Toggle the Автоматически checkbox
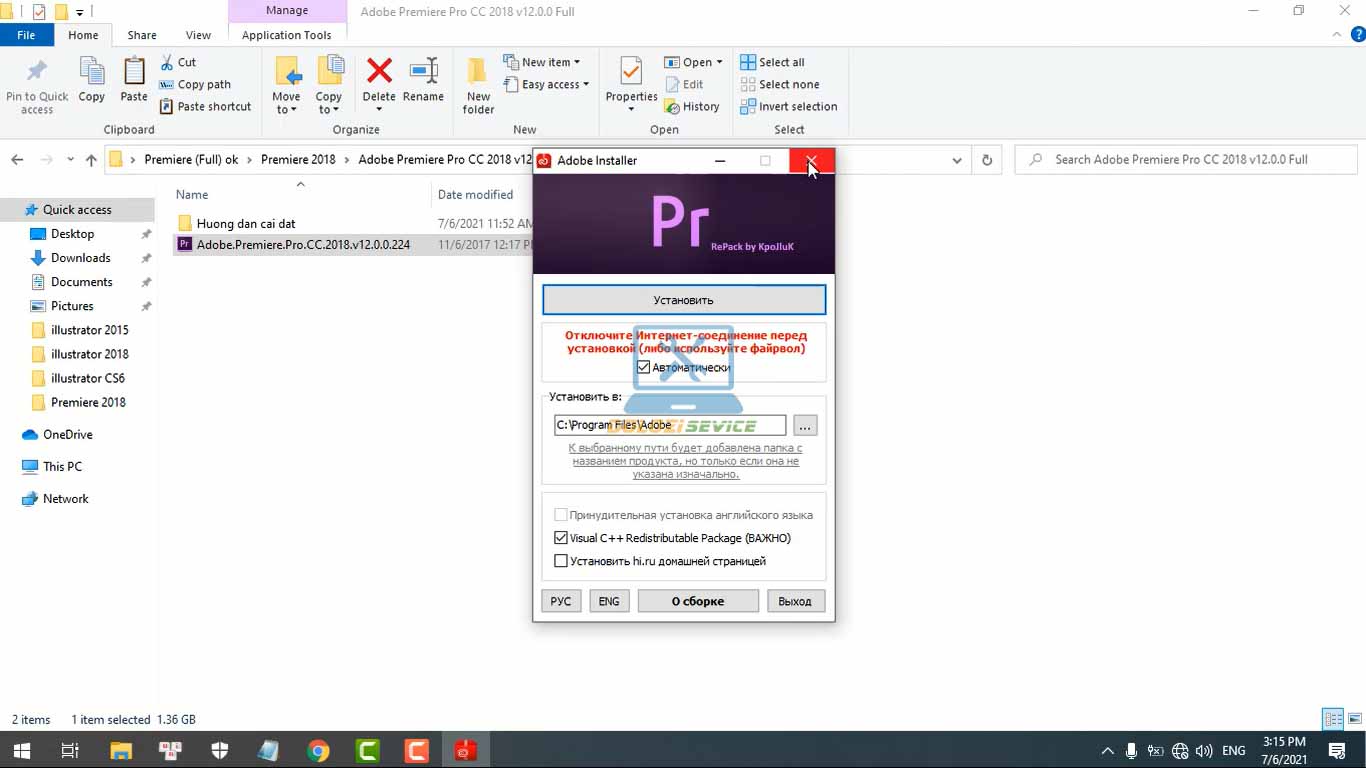 point(644,368)
